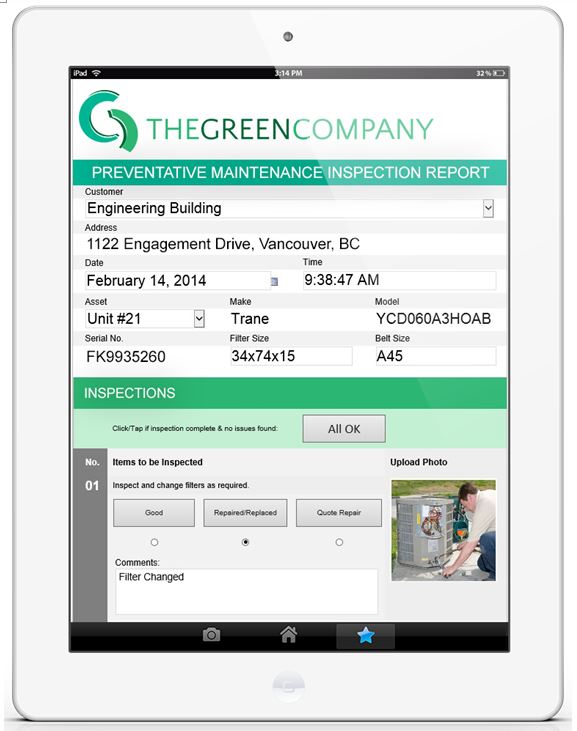Click the Good button
The image size is (577, 731).
pos(154,513)
